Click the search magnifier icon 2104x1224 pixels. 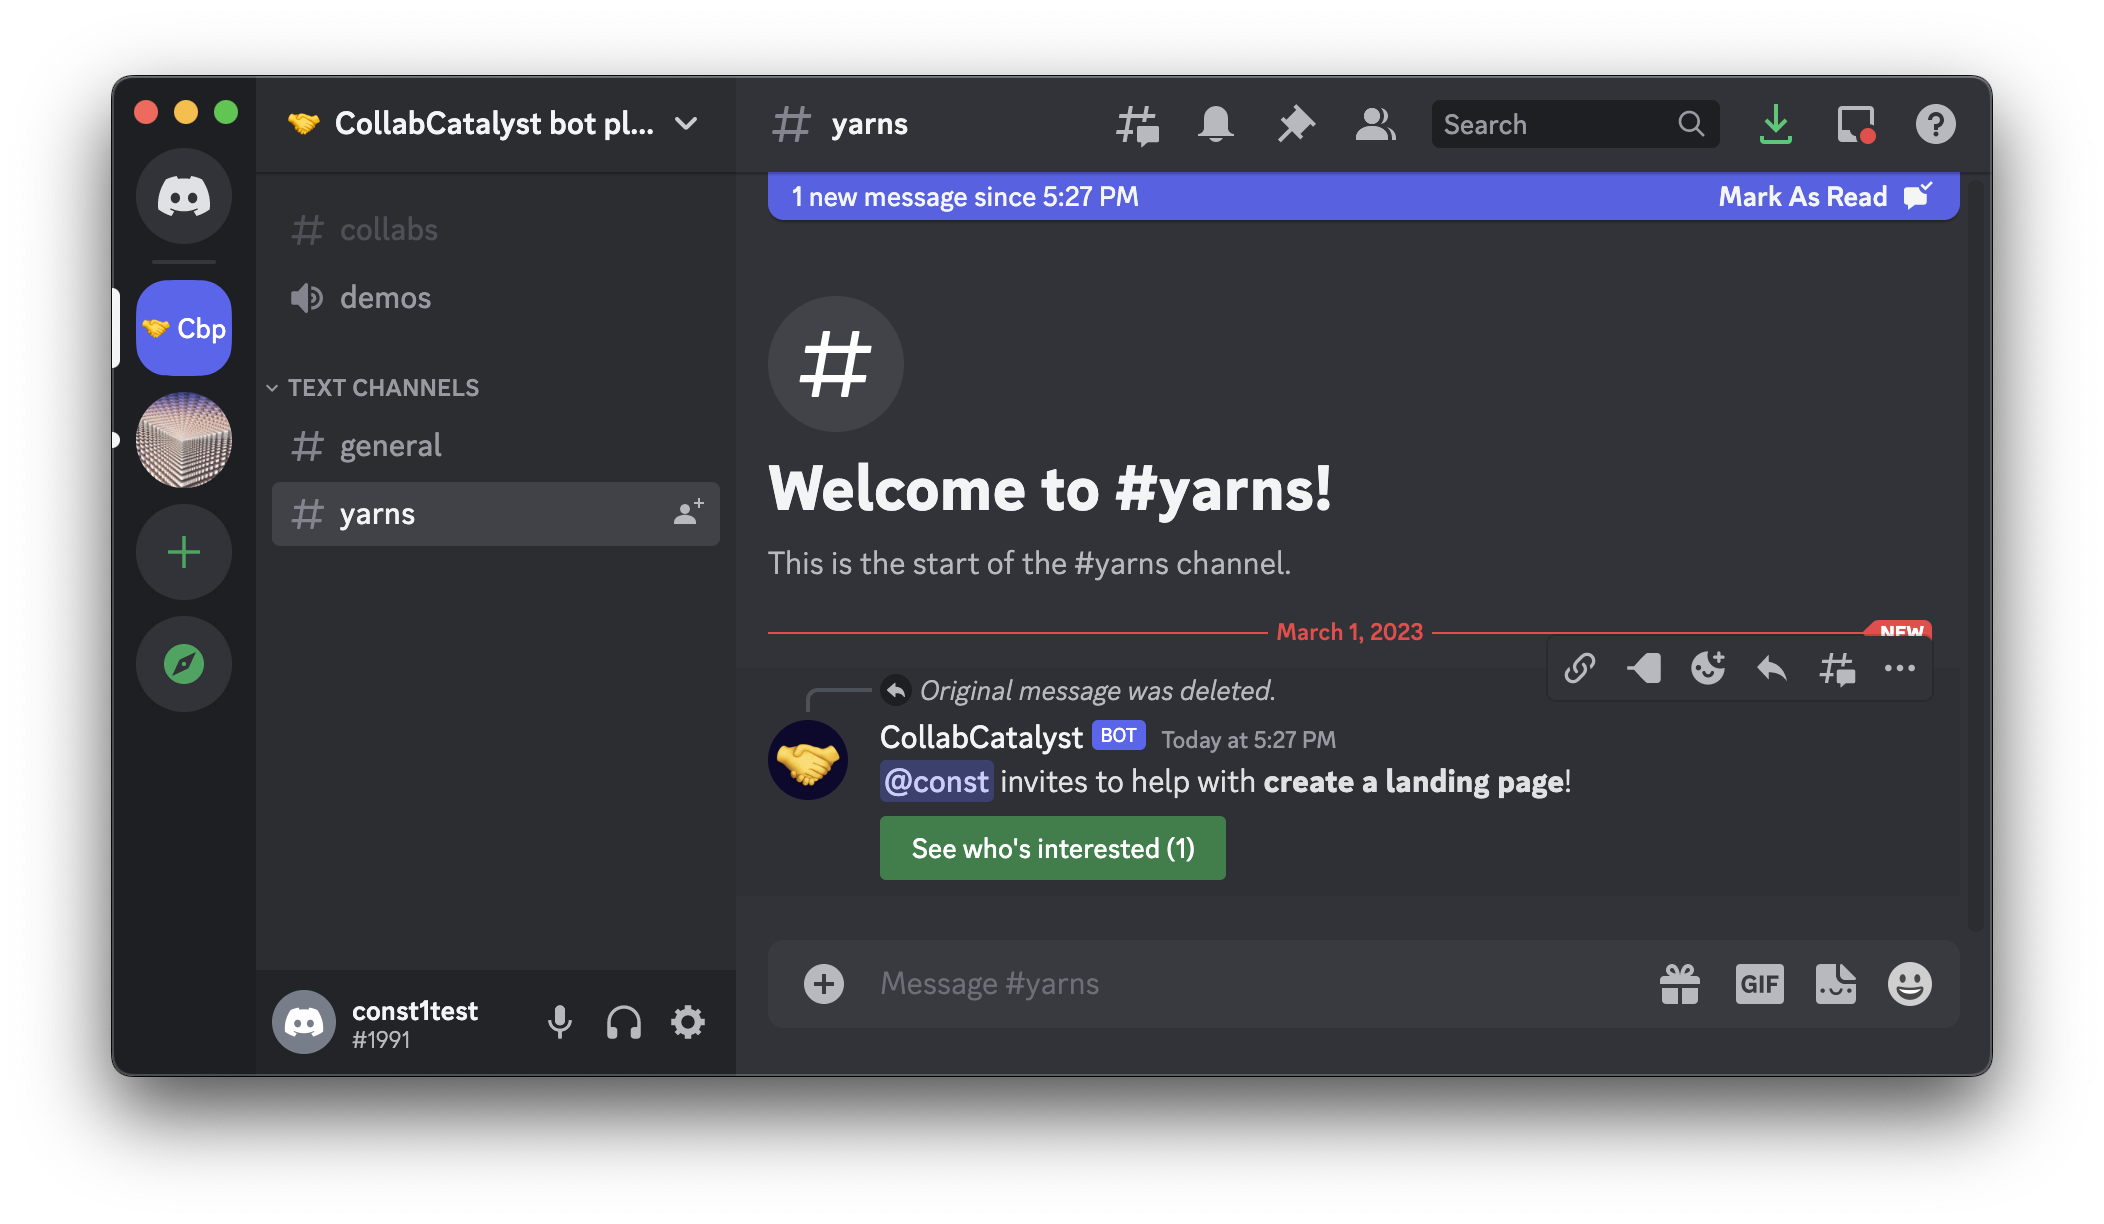1691,124
